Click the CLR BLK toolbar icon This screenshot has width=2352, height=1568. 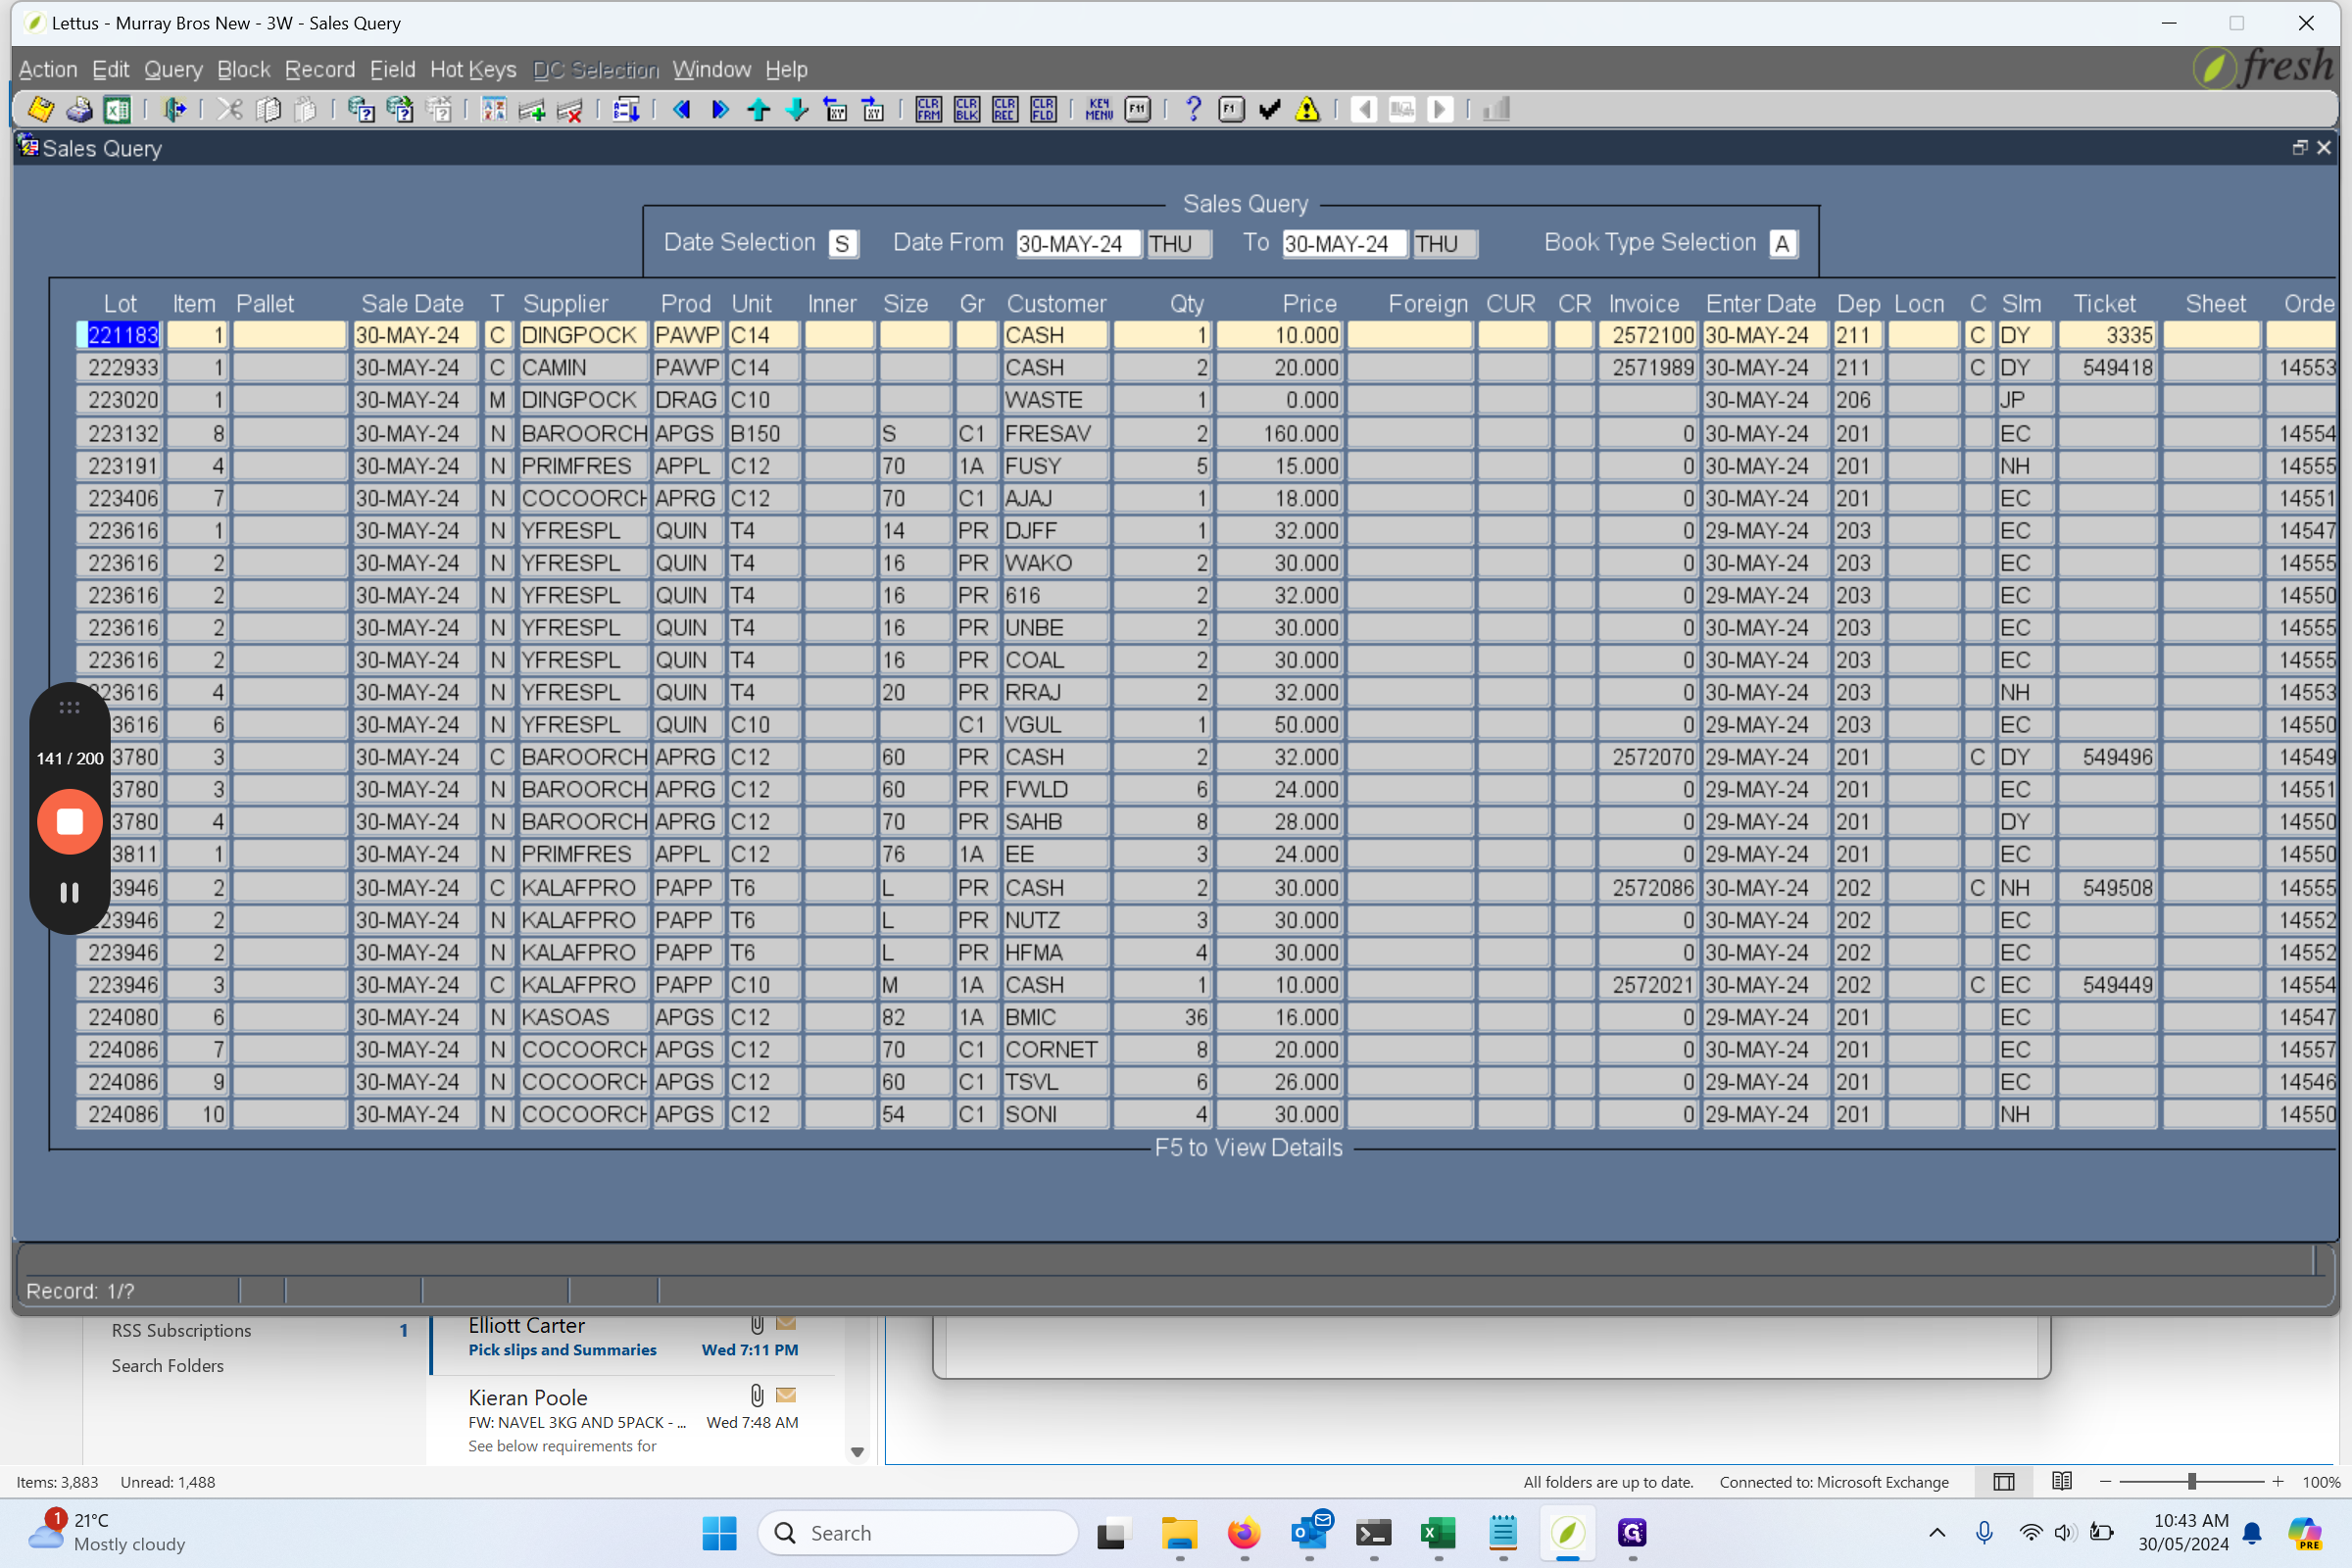coord(966,109)
